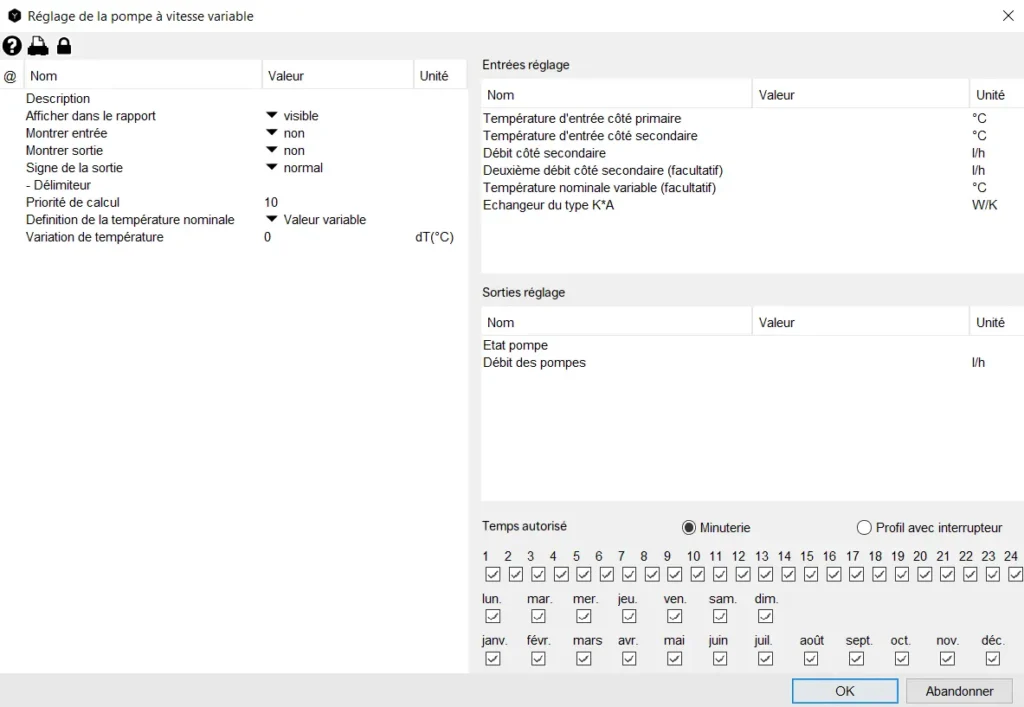
Task: Toggle the sam. day checkbox
Action: pyautogui.click(x=720, y=617)
